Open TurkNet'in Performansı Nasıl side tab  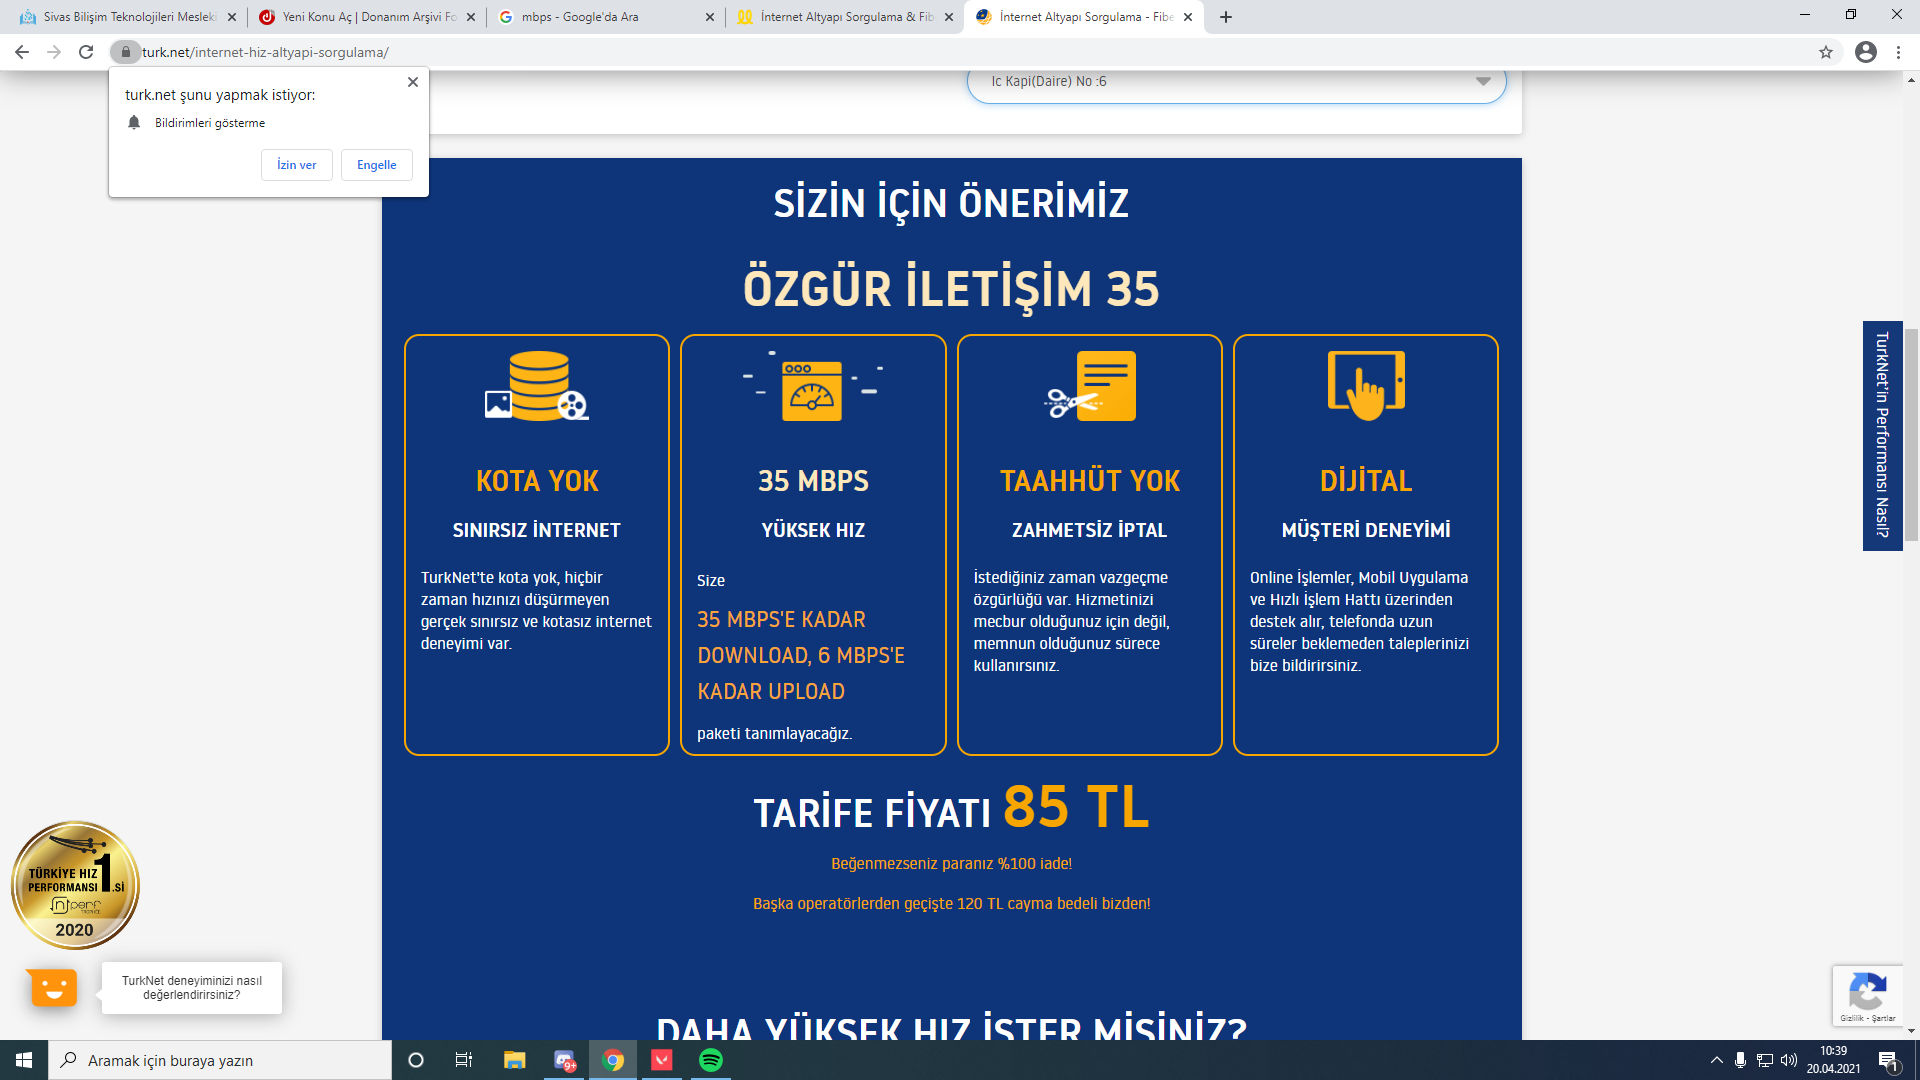(x=1882, y=435)
